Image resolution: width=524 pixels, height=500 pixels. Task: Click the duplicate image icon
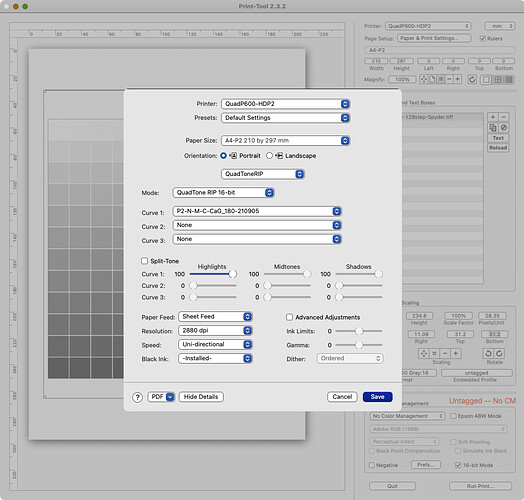(x=493, y=127)
